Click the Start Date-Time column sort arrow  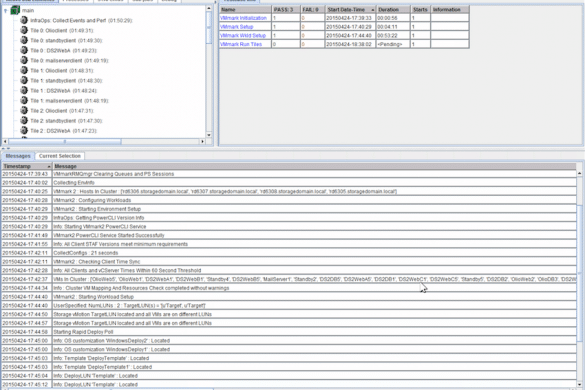point(373,10)
